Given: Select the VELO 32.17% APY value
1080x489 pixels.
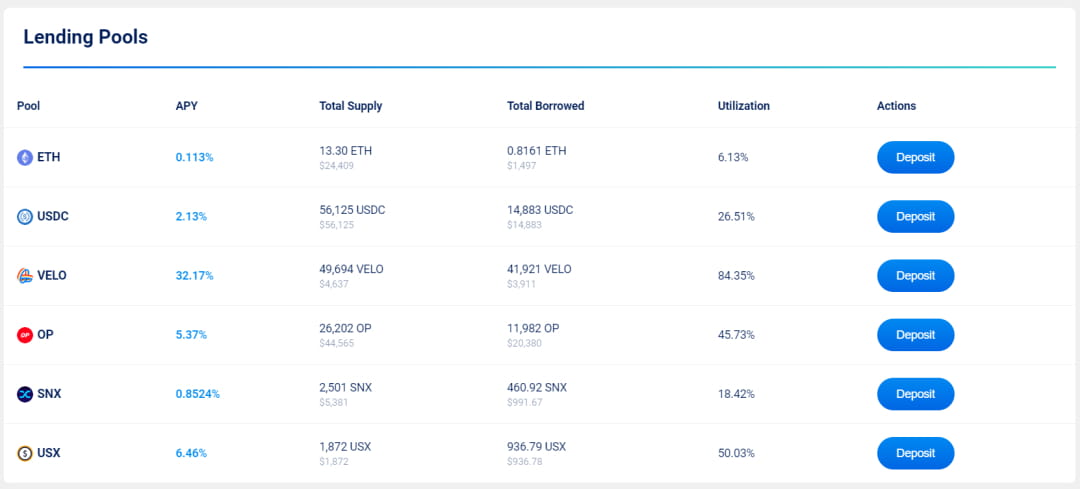Looking at the screenshot, I should [x=194, y=275].
